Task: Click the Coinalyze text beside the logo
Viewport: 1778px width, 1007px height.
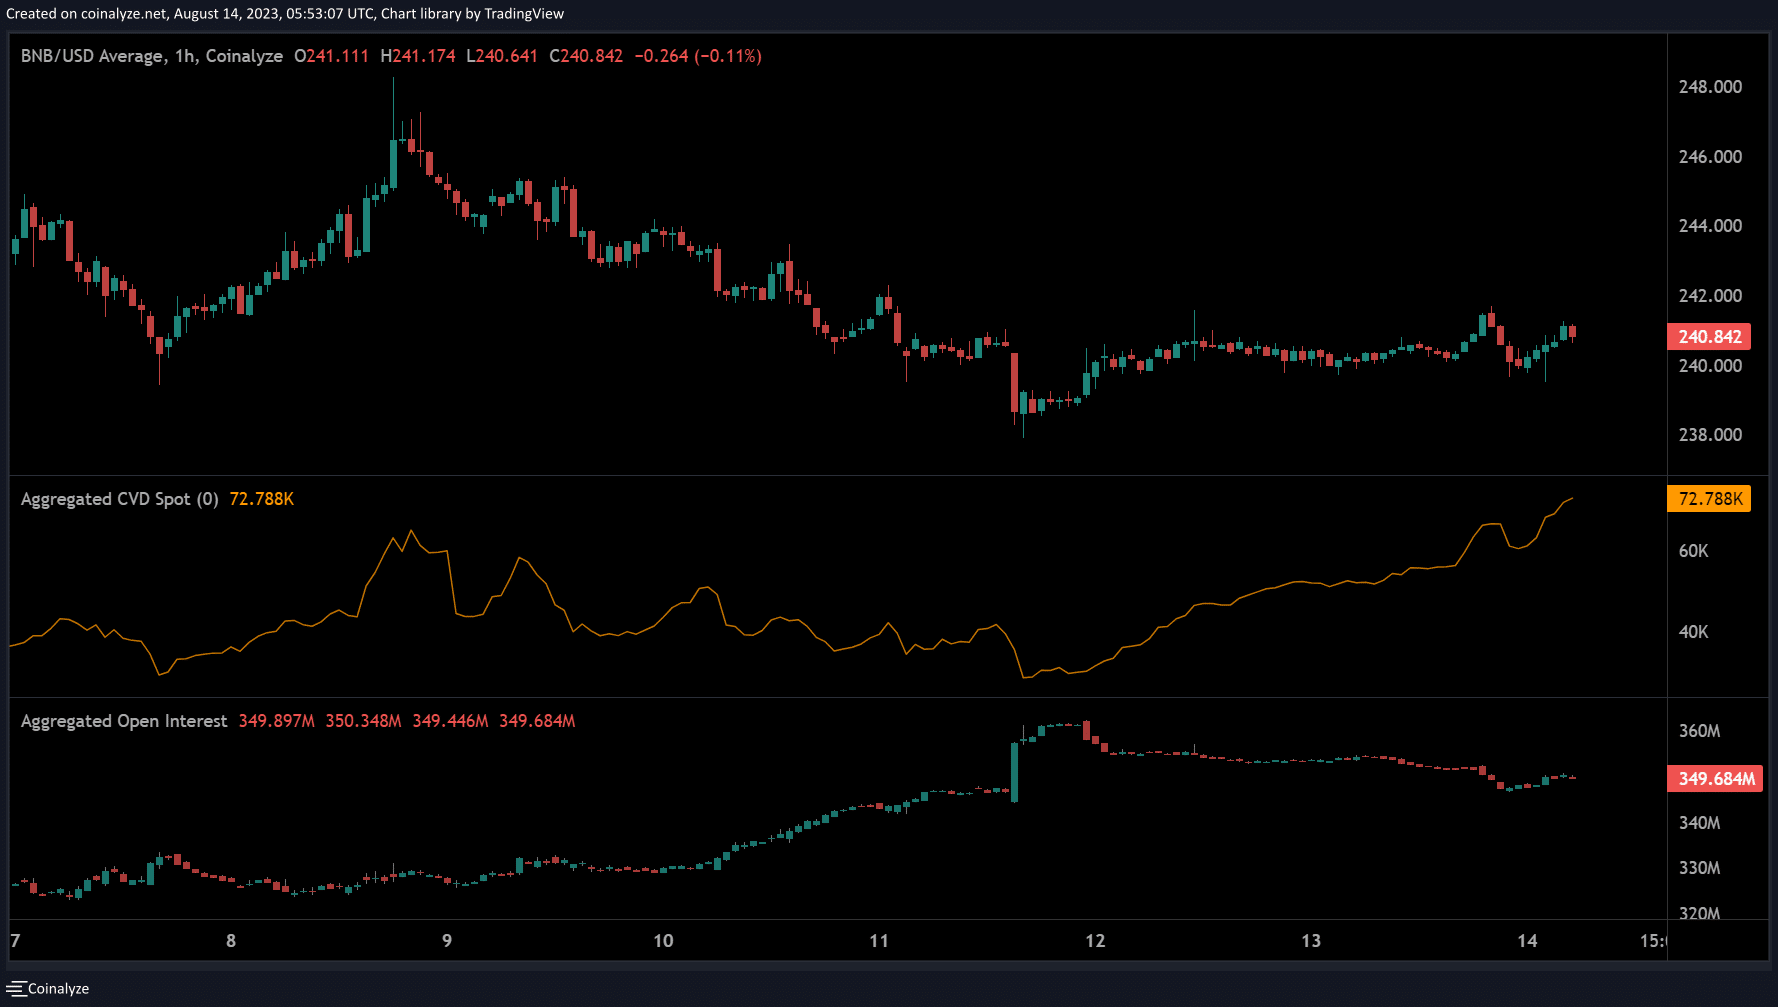Action: pyautogui.click(x=58, y=988)
